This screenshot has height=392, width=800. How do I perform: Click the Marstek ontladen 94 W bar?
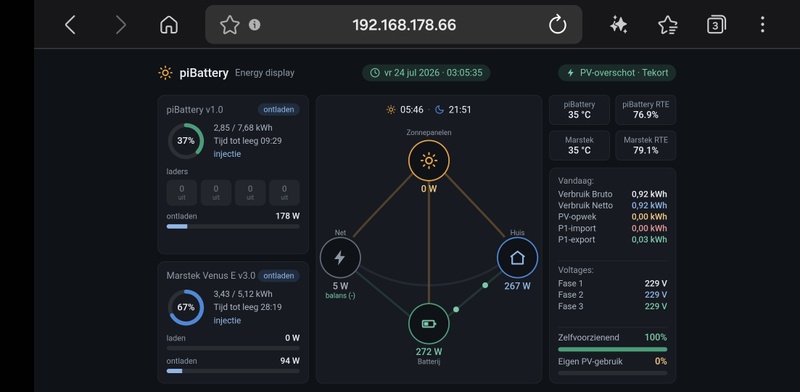(x=233, y=371)
